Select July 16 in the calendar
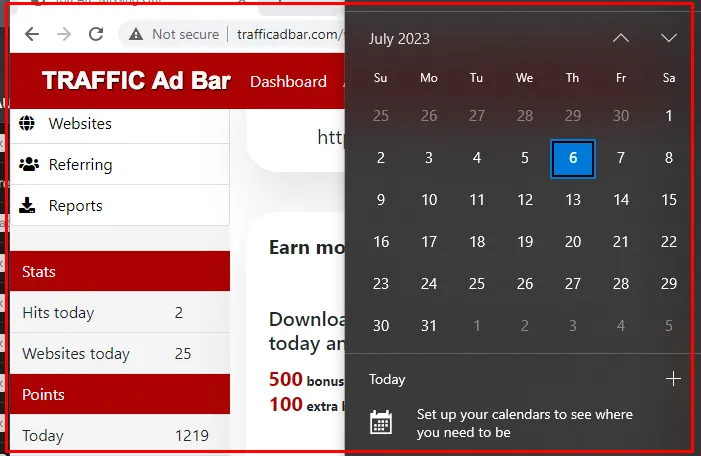 click(x=381, y=242)
